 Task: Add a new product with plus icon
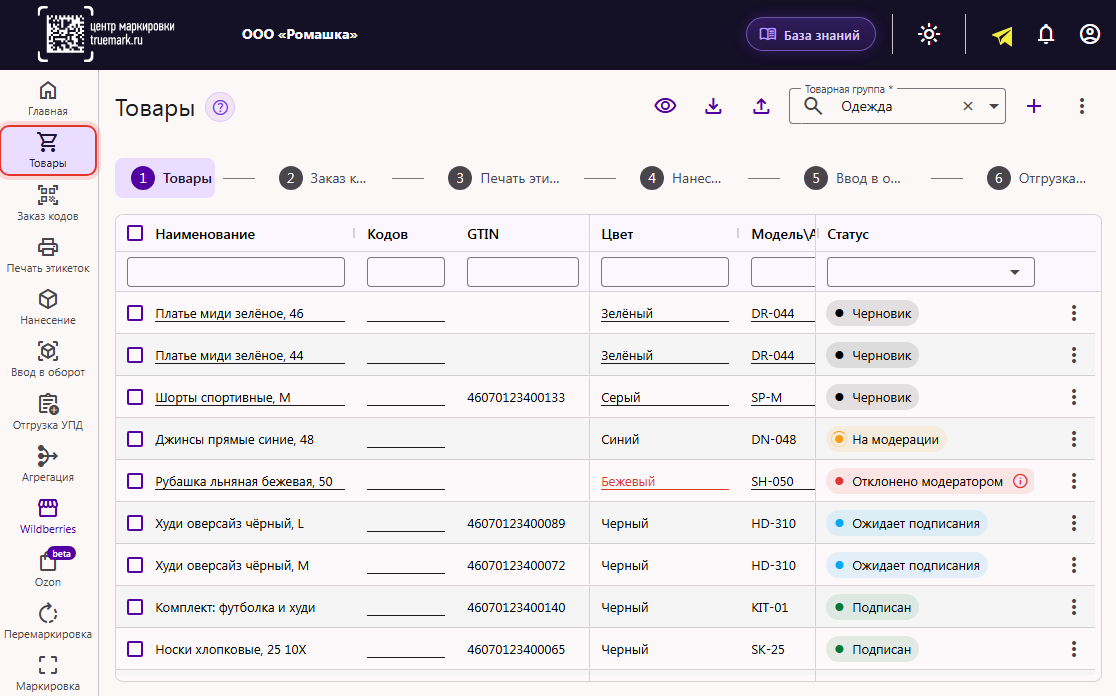(1034, 106)
